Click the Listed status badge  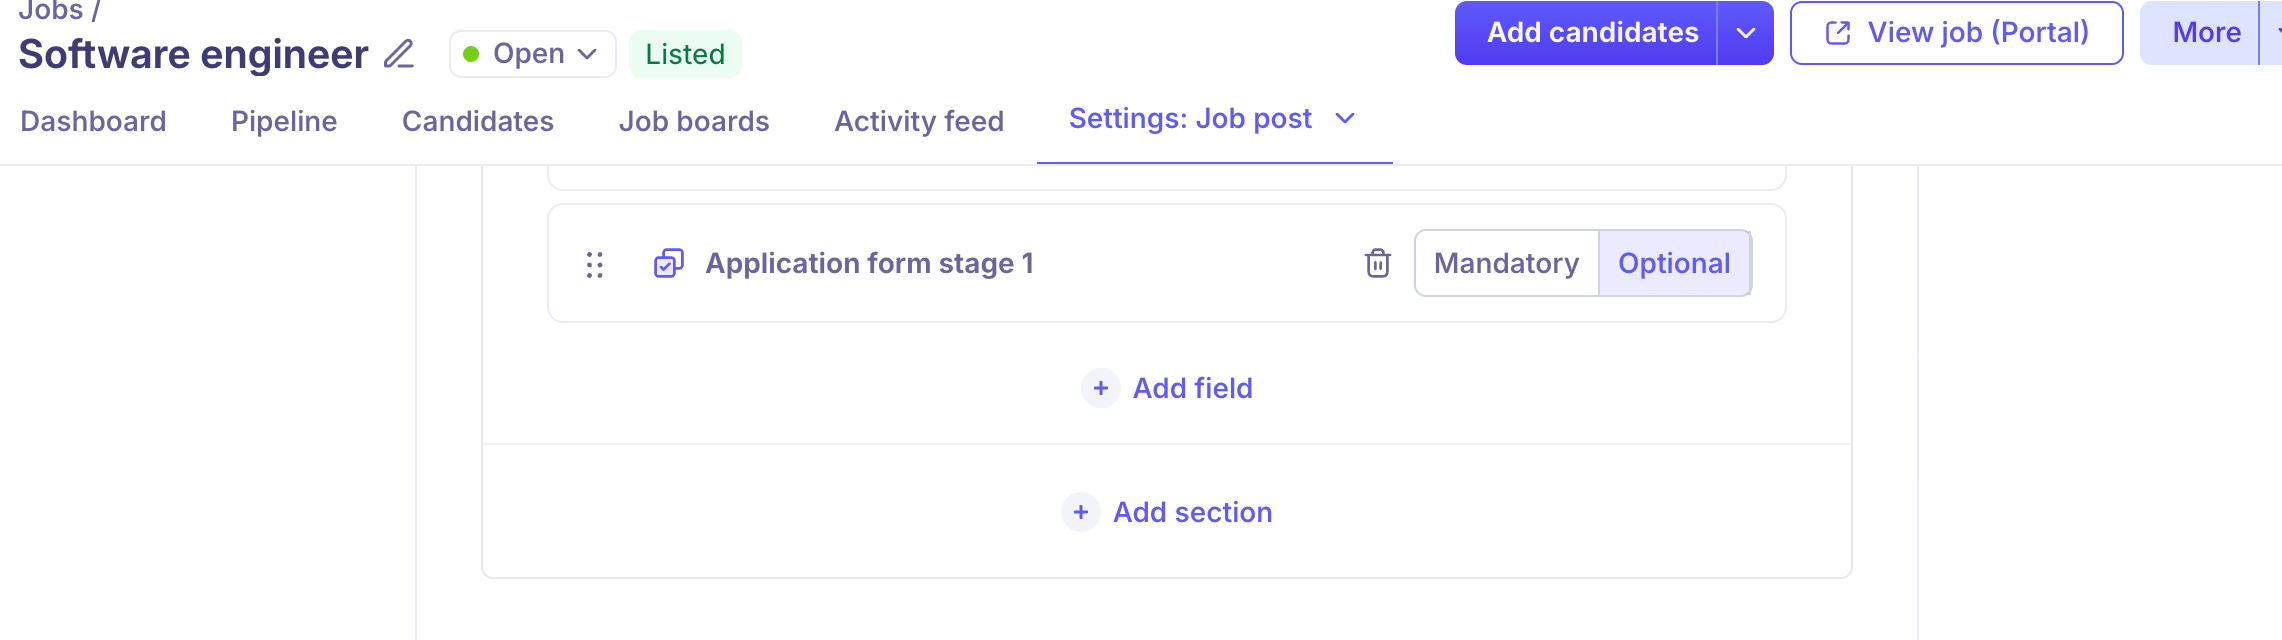(x=685, y=54)
